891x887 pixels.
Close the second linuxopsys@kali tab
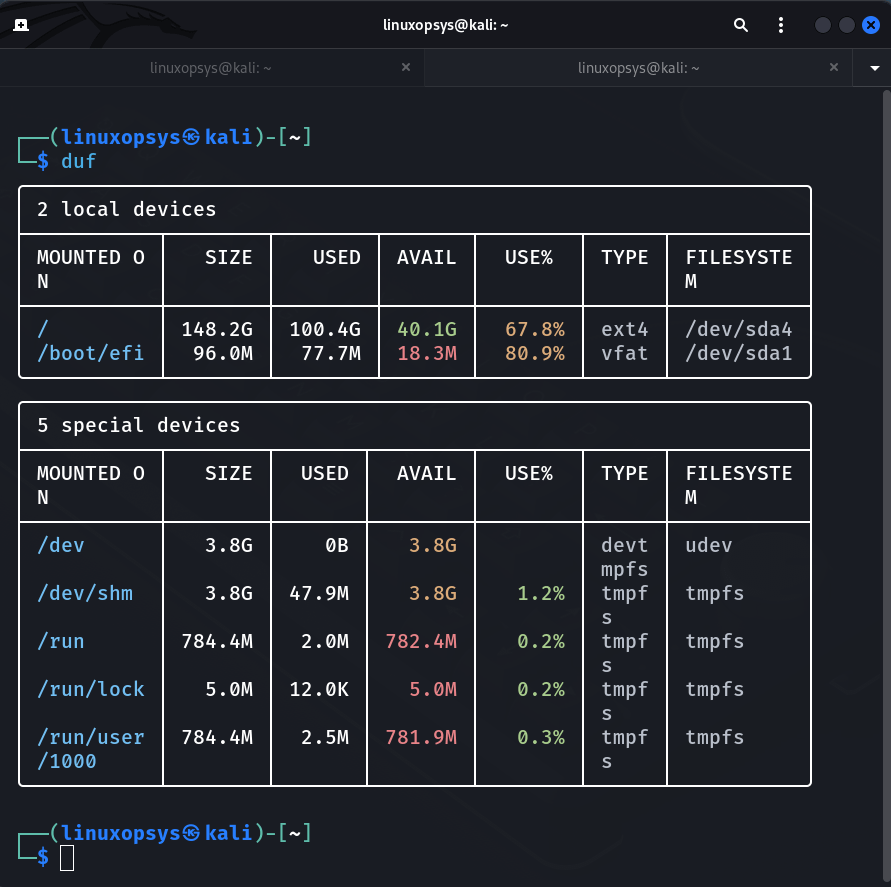[835, 67]
